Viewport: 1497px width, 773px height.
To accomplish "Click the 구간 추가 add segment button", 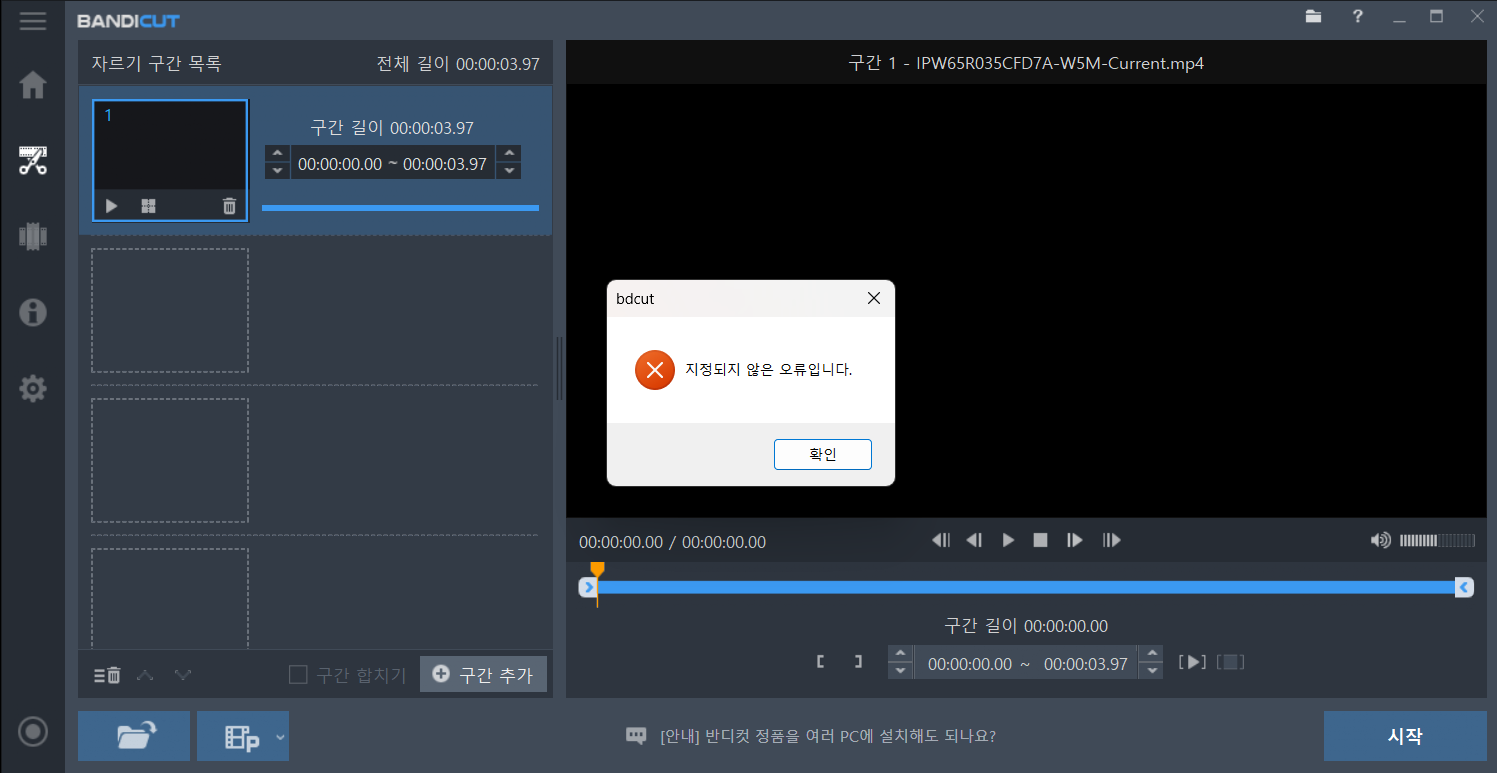I will (483, 674).
